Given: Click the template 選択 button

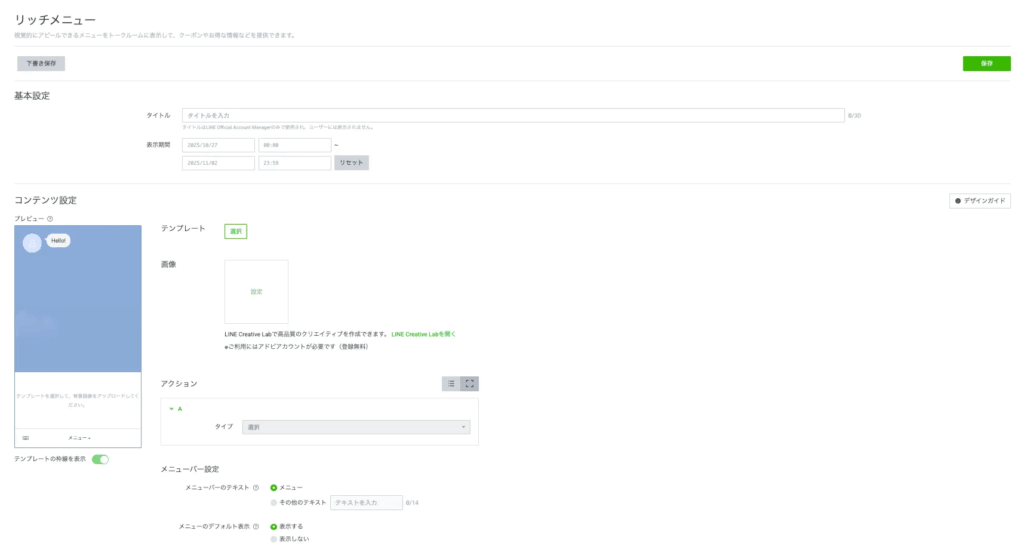Looking at the screenshot, I should tap(235, 231).
